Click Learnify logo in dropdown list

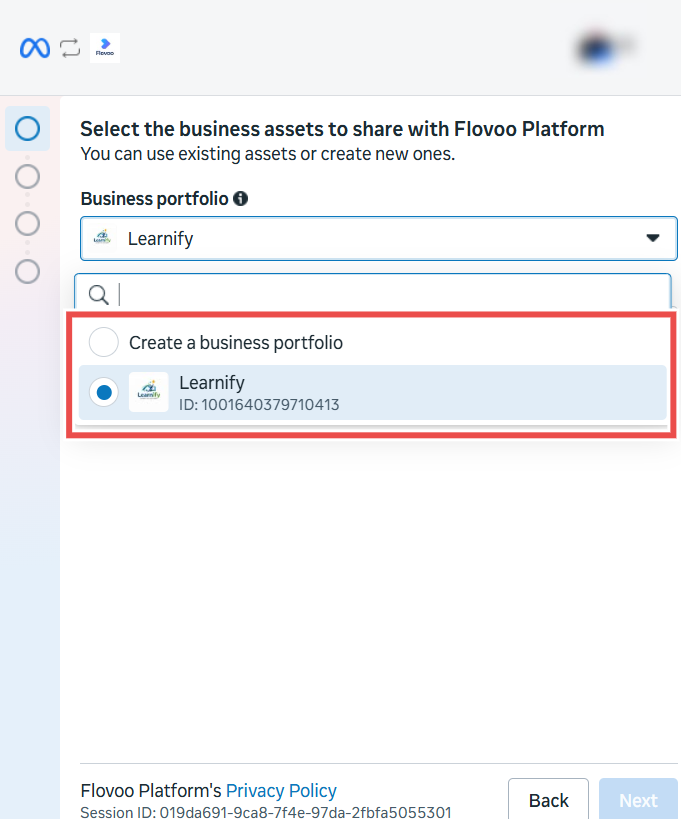coord(149,392)
